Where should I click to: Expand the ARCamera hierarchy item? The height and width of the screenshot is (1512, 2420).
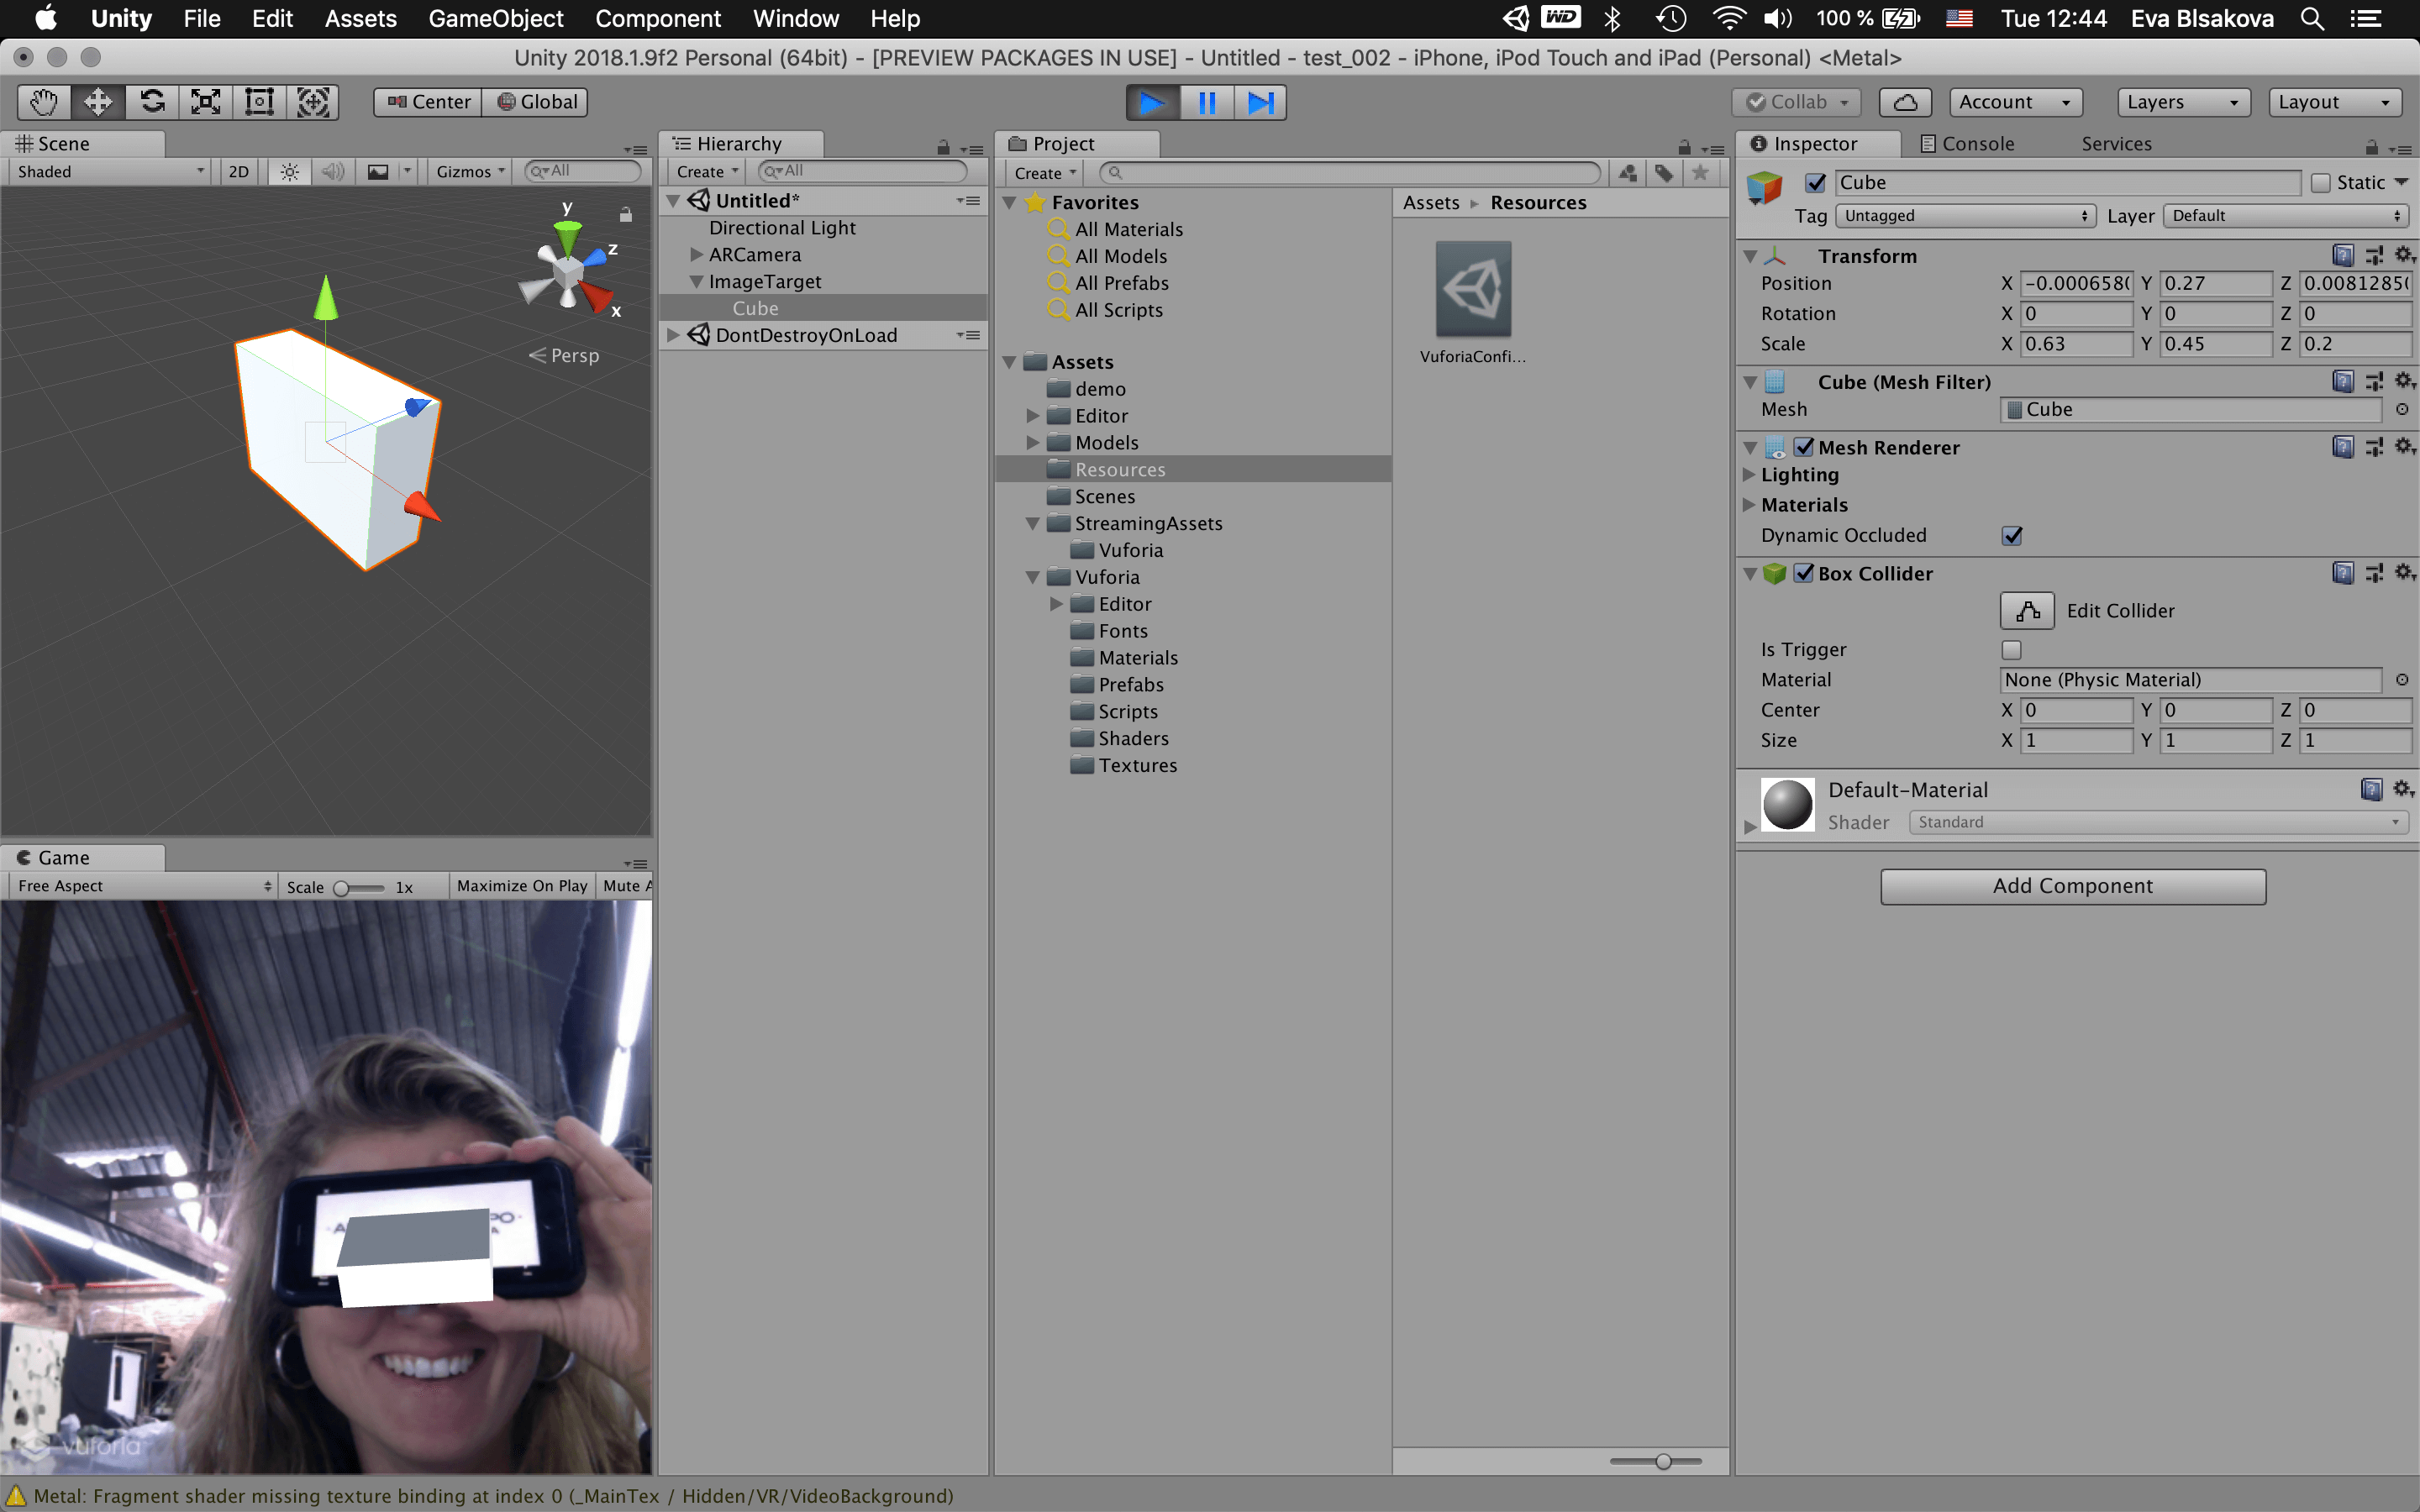click(697, 255)
